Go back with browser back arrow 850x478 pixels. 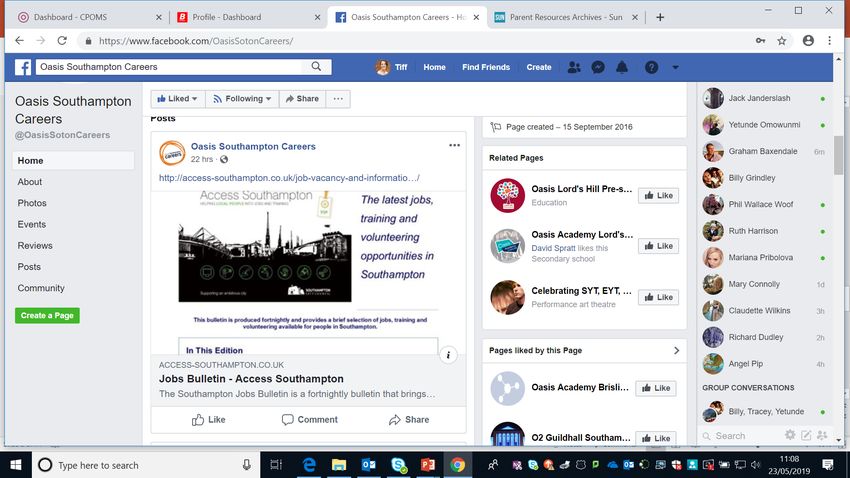20,41
